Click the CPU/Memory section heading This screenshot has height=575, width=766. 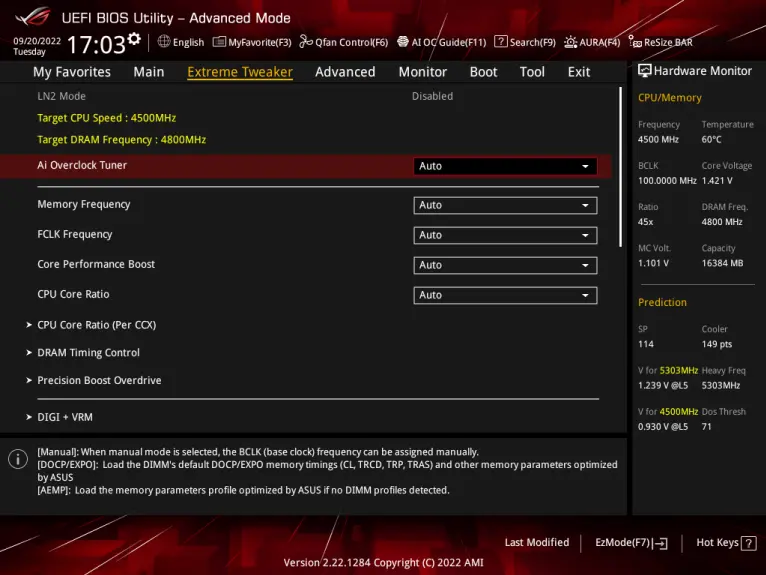(669, 98)
